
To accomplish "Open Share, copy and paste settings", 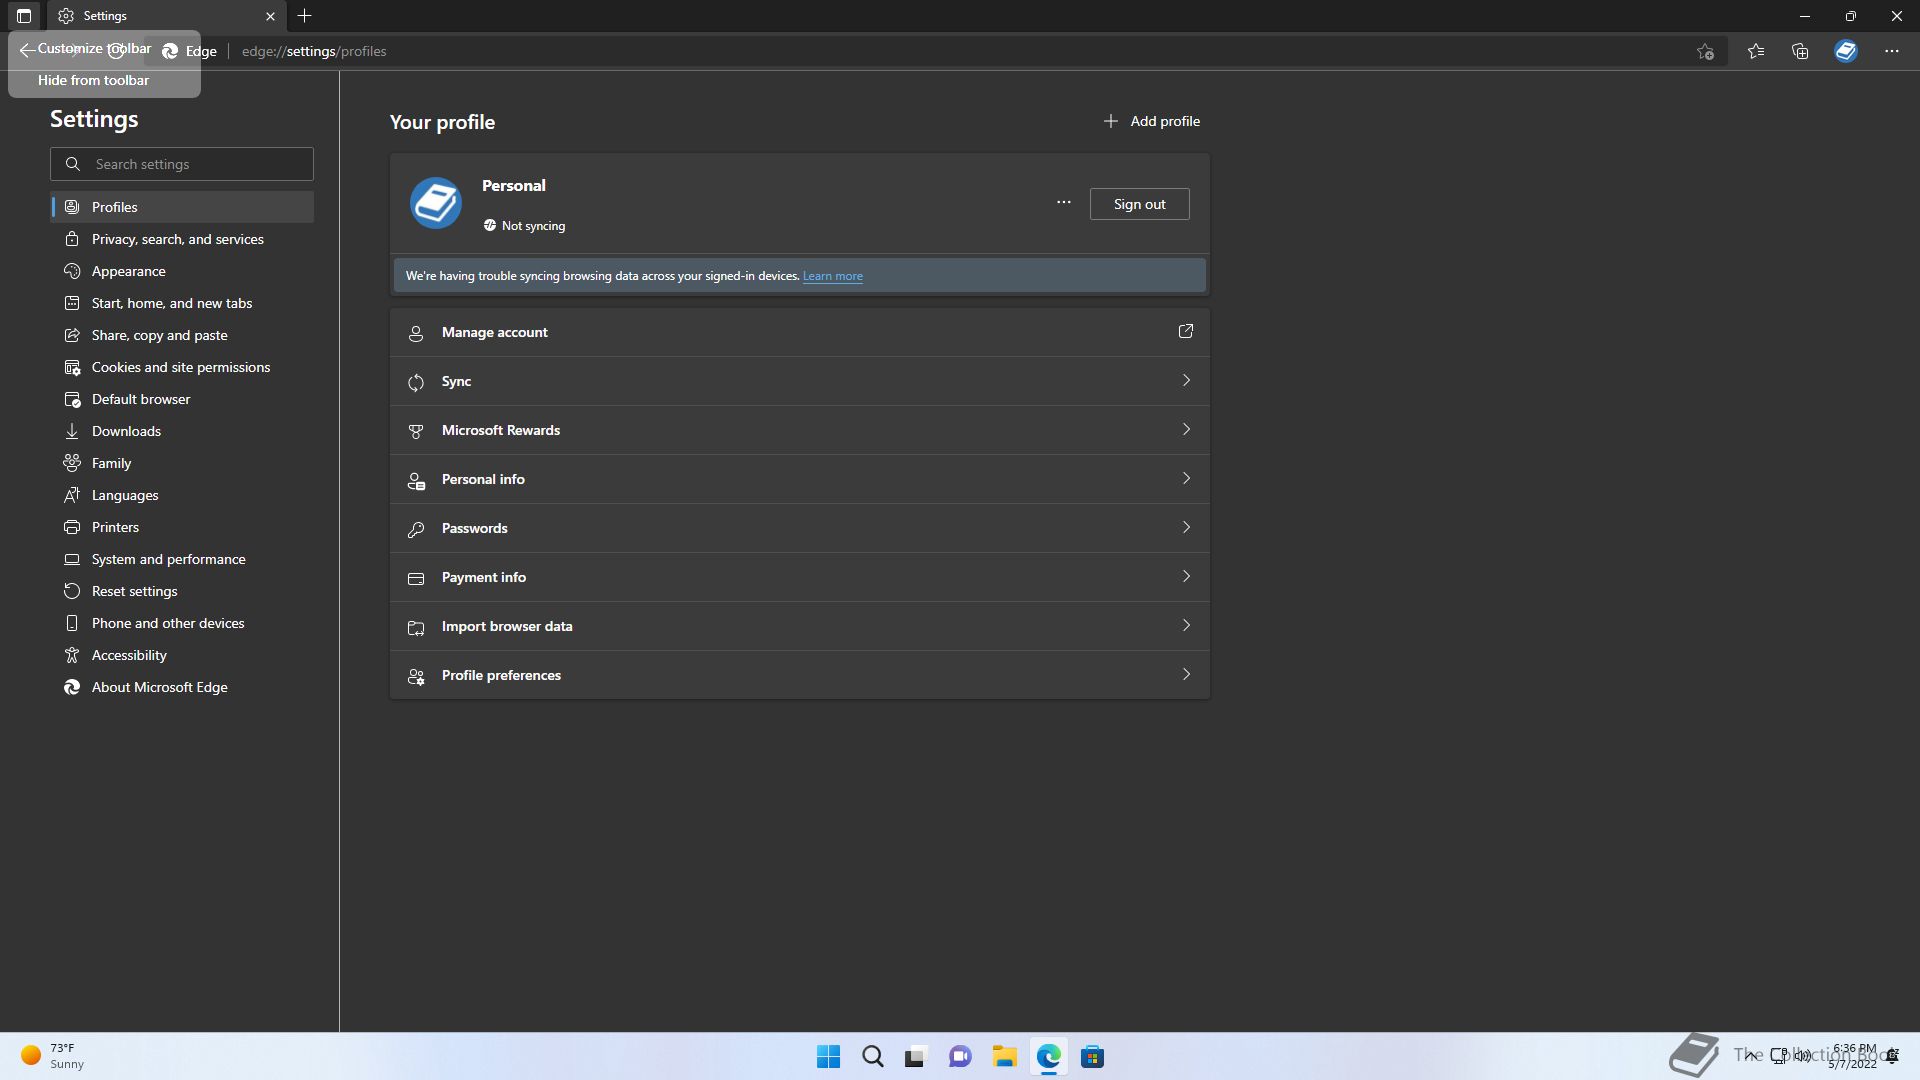I will click(182, 335).
